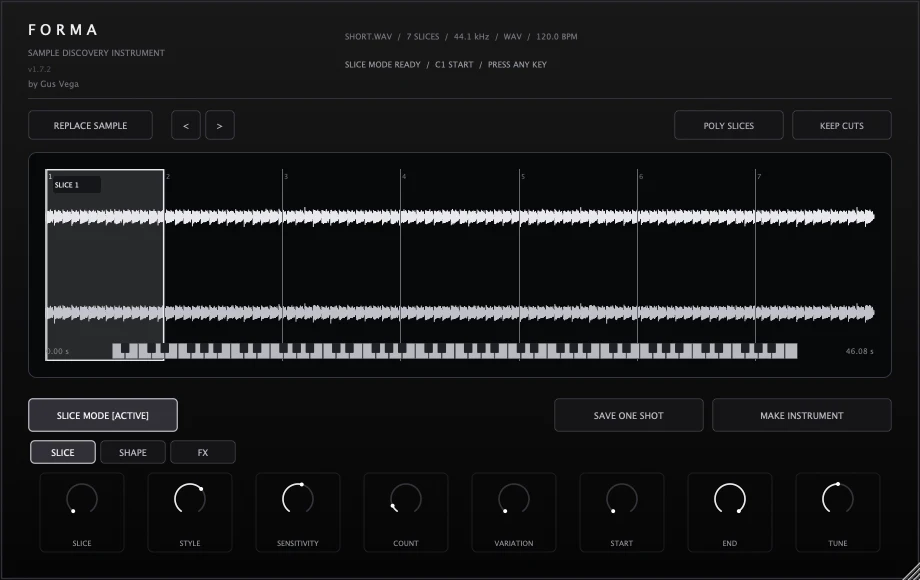Click Make Instrument button
This screenshot has width=920, height=580.
point(801,415)
